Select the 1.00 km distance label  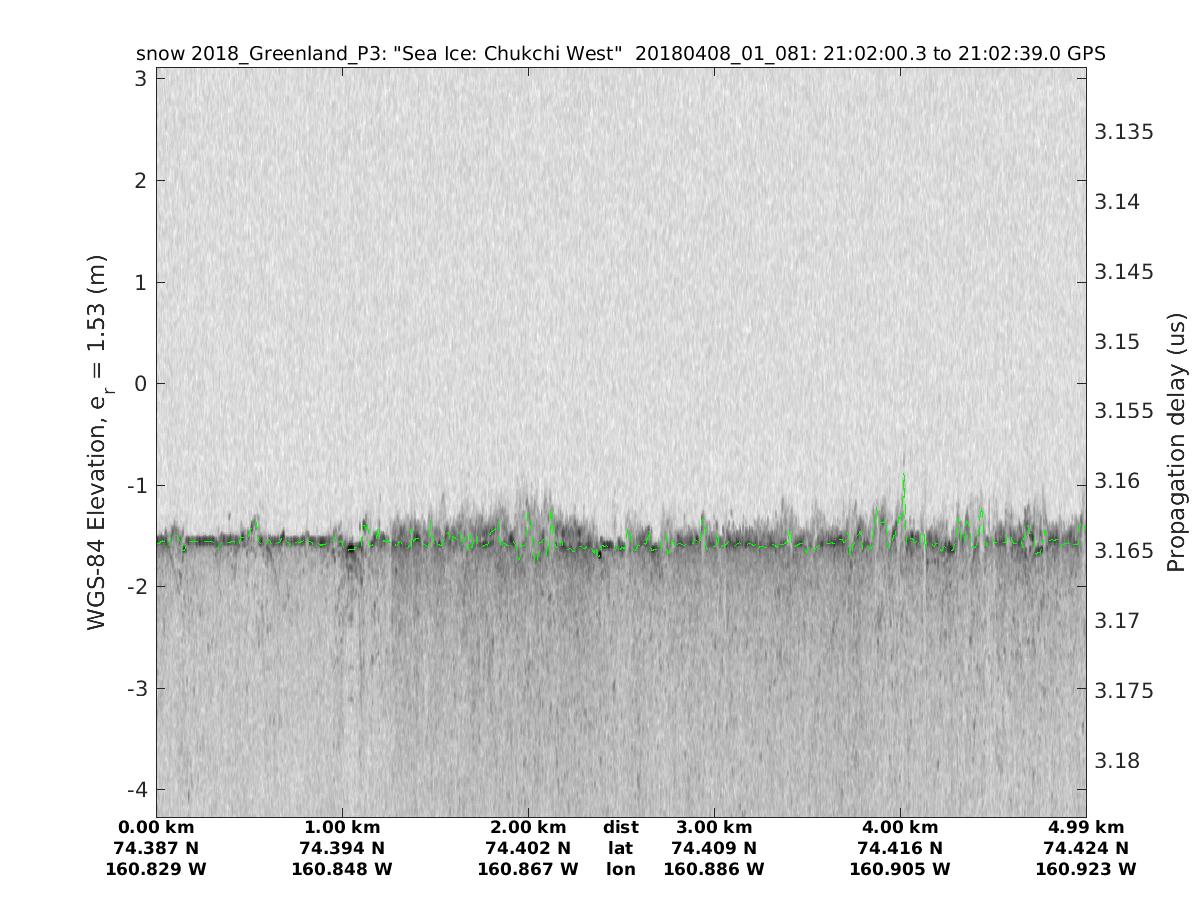click(342, 827)
